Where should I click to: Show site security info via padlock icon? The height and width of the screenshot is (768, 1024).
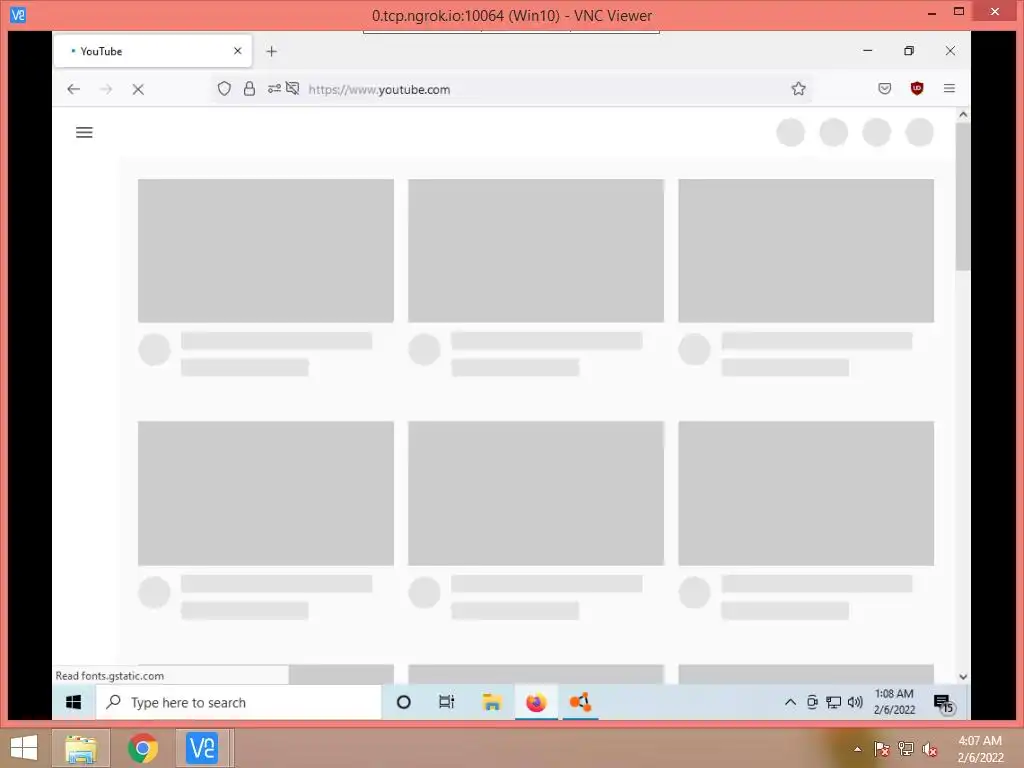(x=249, y=89)
